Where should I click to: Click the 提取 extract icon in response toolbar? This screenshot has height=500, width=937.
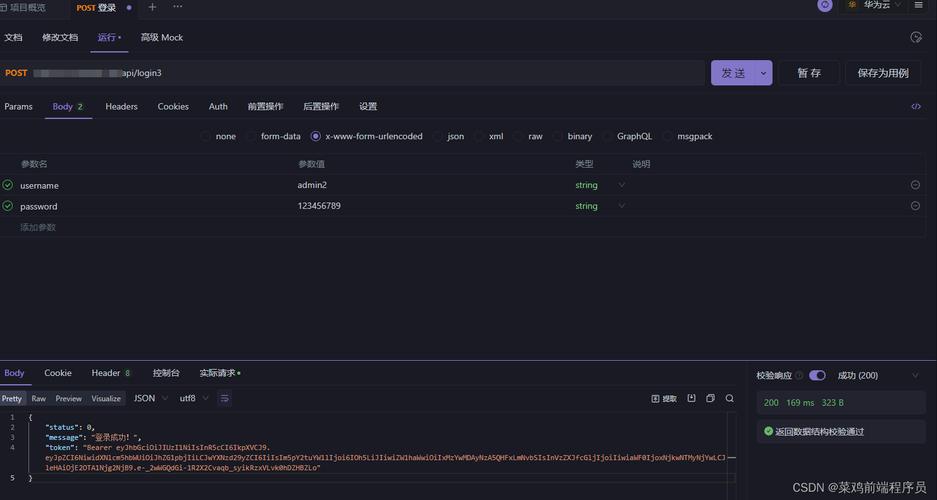pyautogui.click(x=664, y=398)
